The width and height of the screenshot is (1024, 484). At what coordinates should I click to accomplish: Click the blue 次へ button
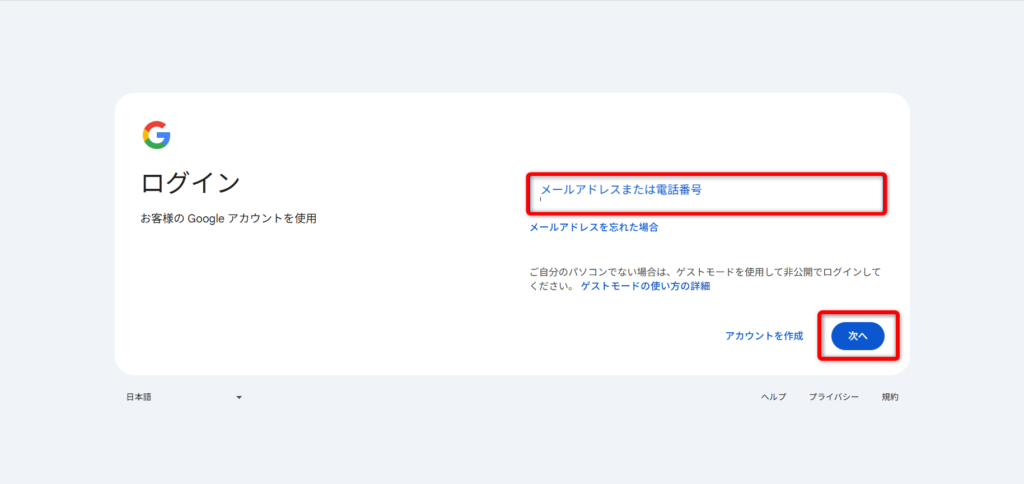pos(857,336)
